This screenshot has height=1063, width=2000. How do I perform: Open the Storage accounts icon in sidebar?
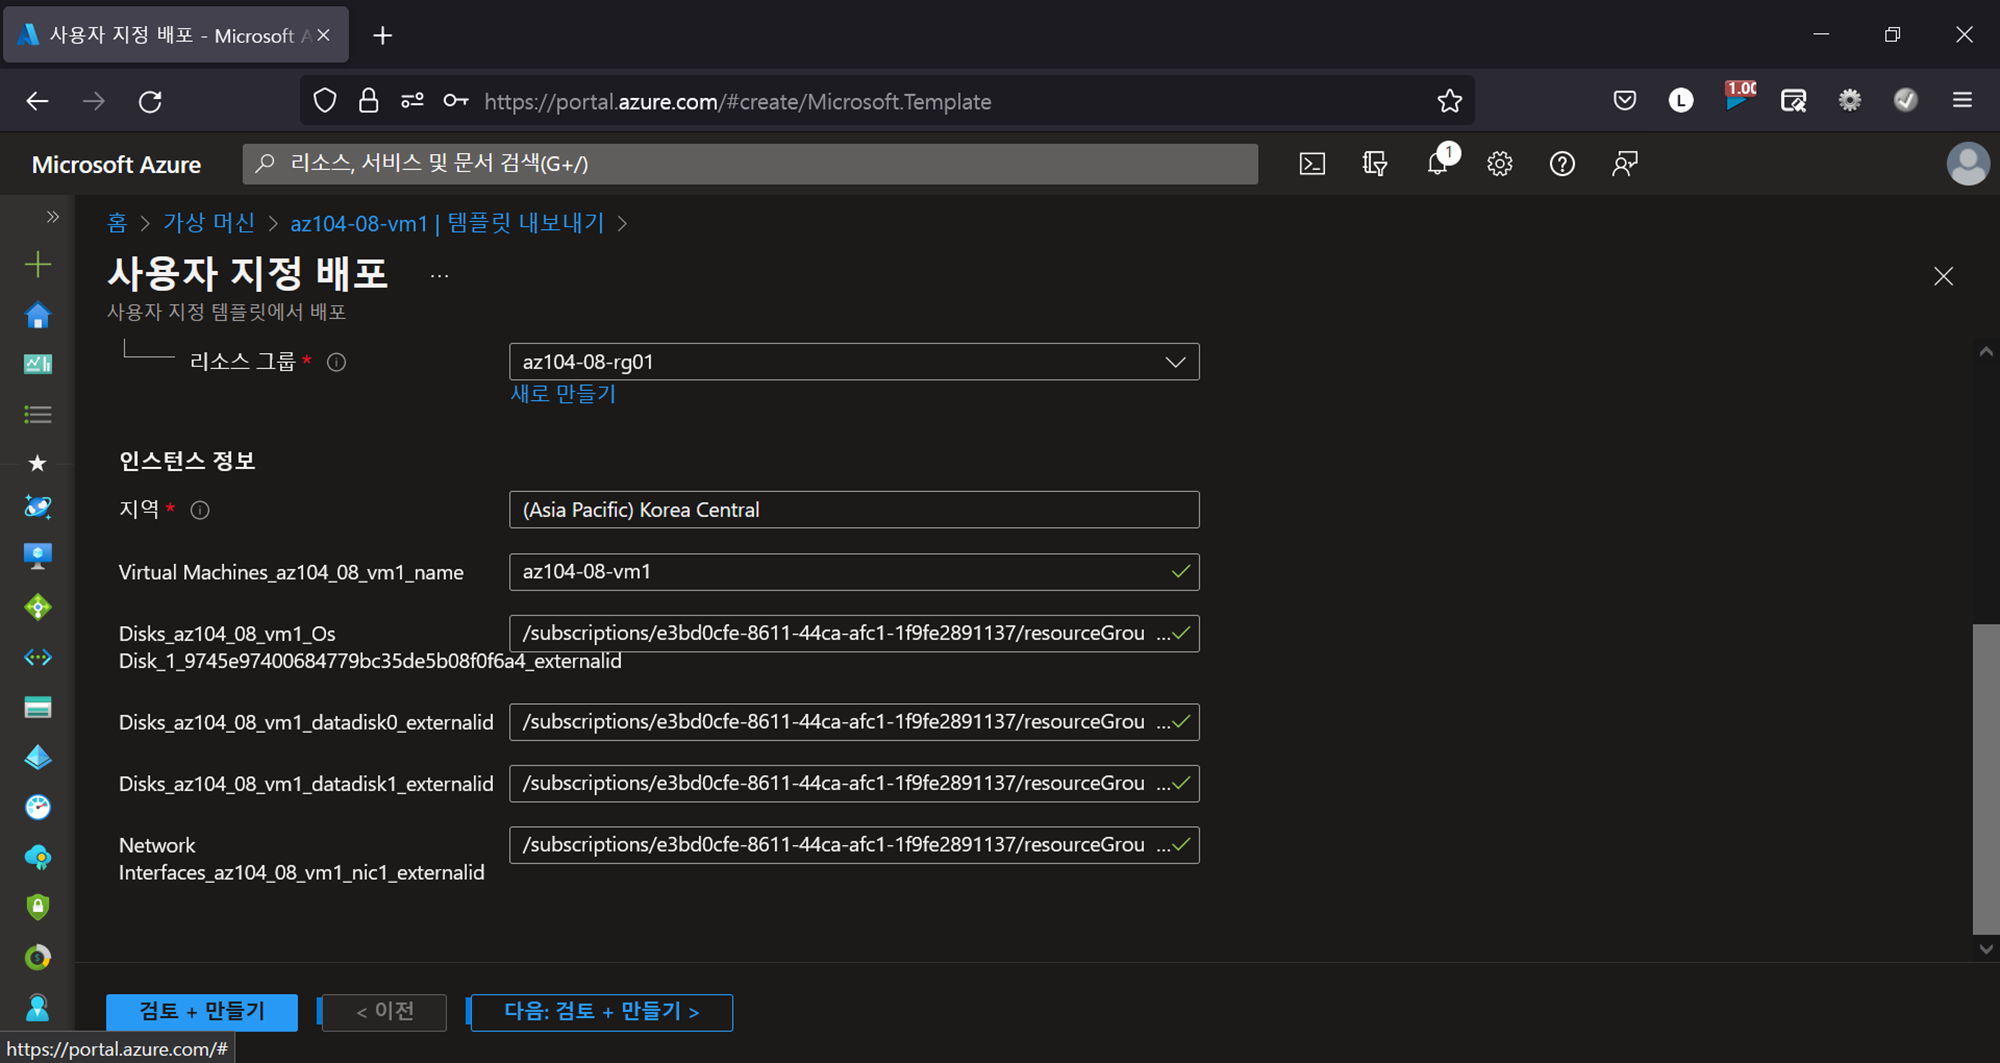coord(38,708)
